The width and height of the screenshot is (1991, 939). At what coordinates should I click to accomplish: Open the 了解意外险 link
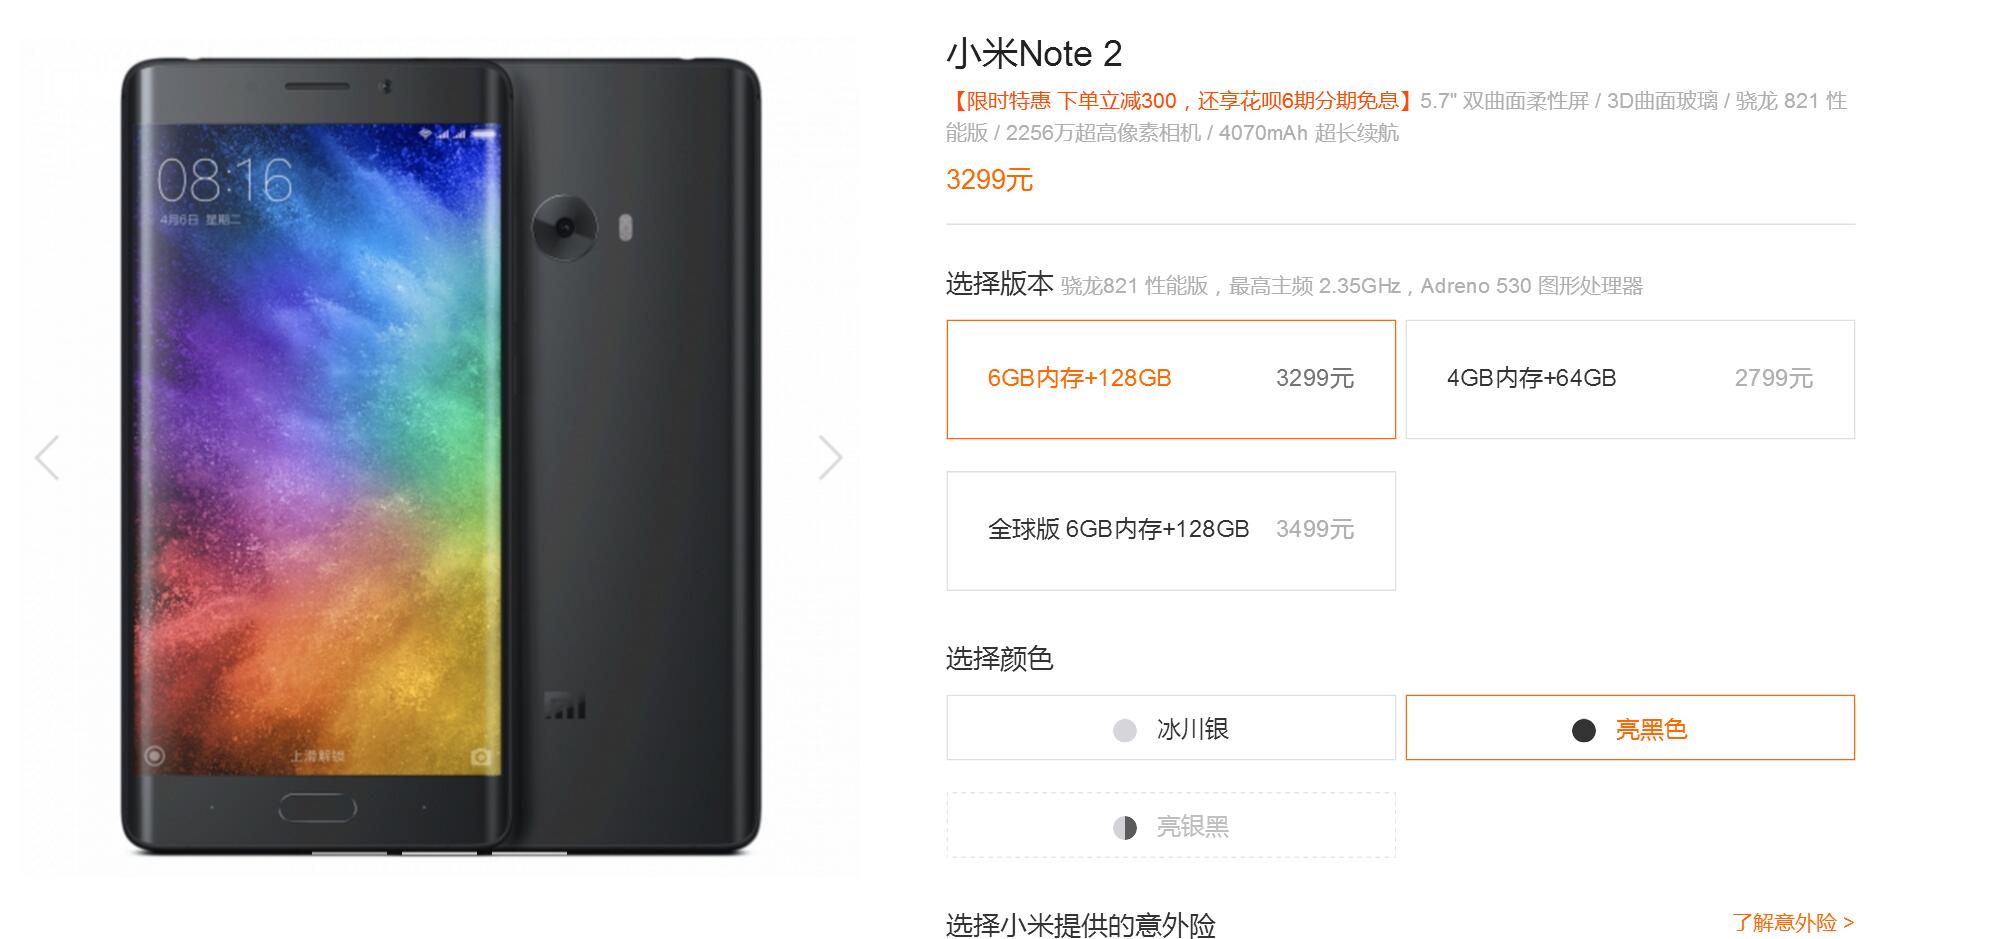tap(1793, 922)
